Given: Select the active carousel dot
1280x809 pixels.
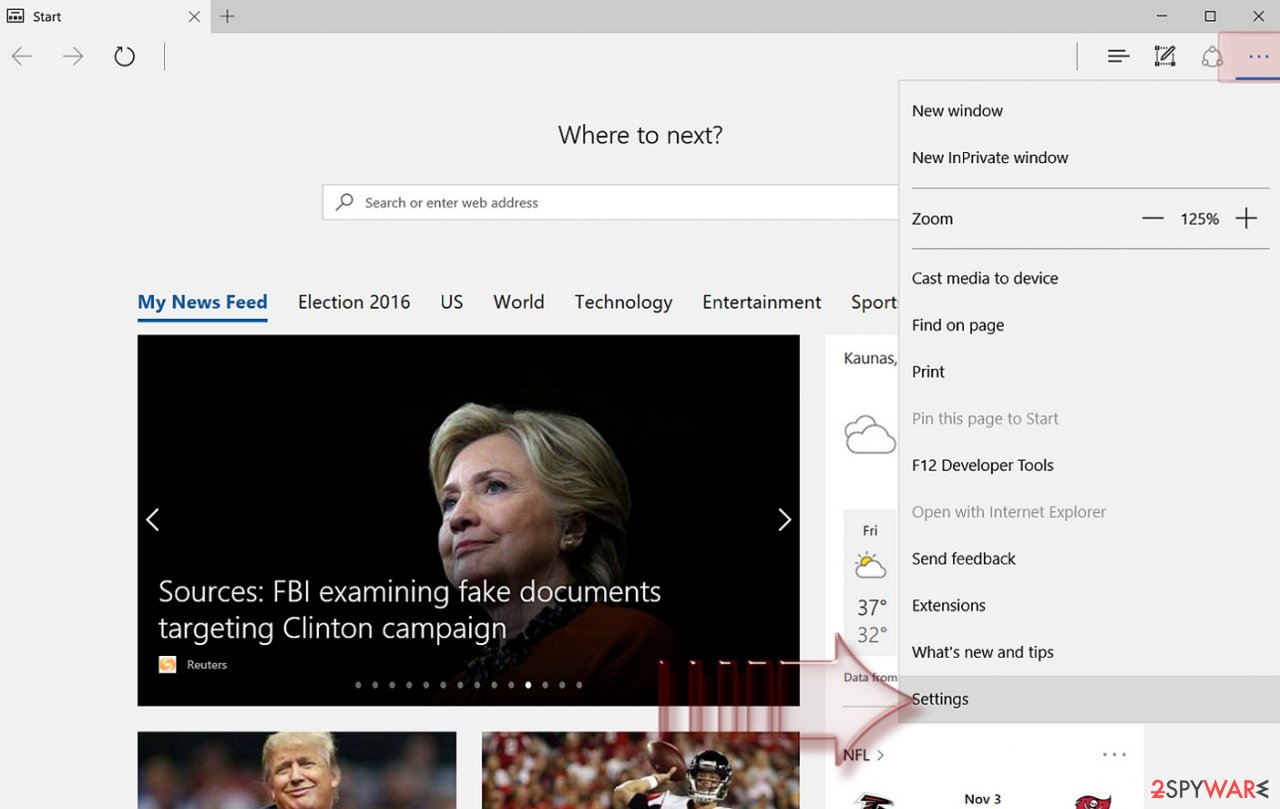Looking at the screenshot, I should (528, 685).
